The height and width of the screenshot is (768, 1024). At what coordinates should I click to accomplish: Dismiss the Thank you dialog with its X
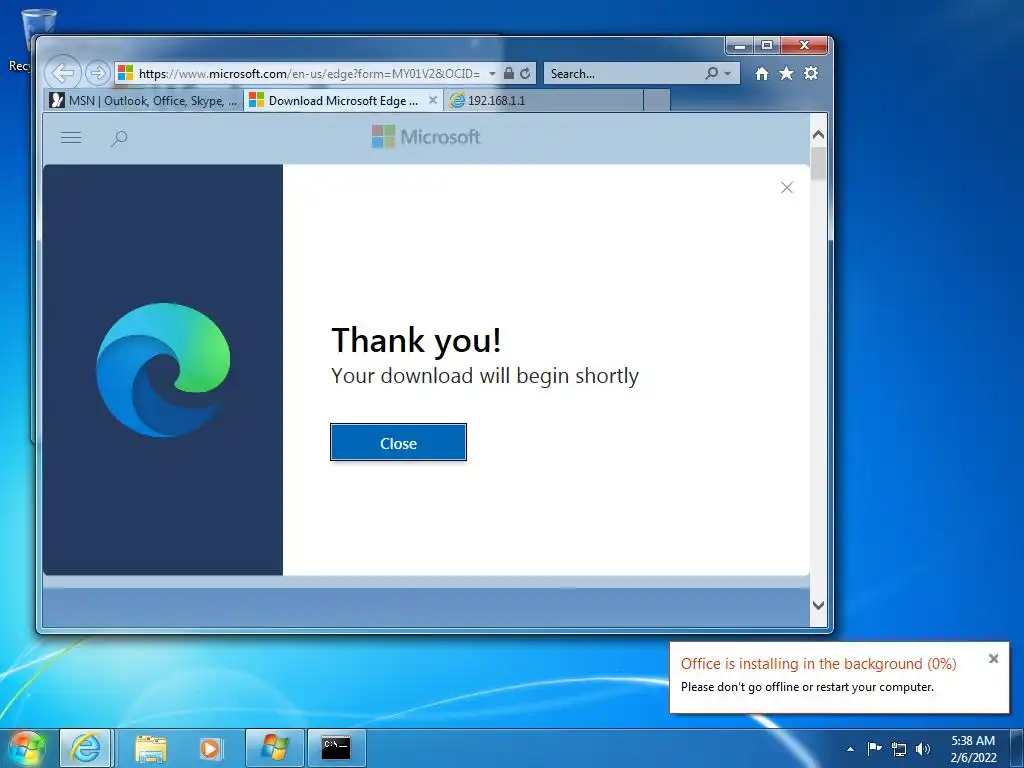[x=787, y=188]
